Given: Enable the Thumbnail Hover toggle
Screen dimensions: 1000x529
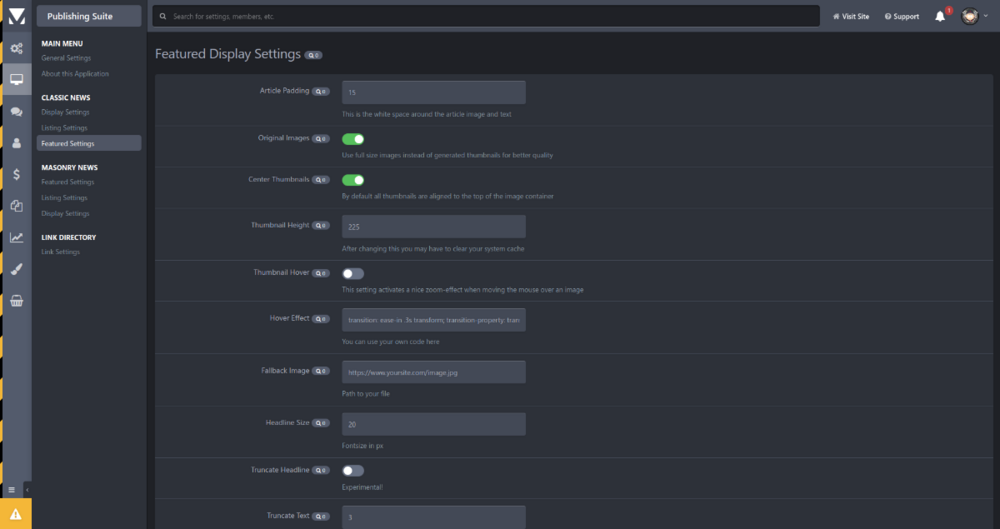Looking at the screenshot, I should pyautogui.click(x=353, y=274).
